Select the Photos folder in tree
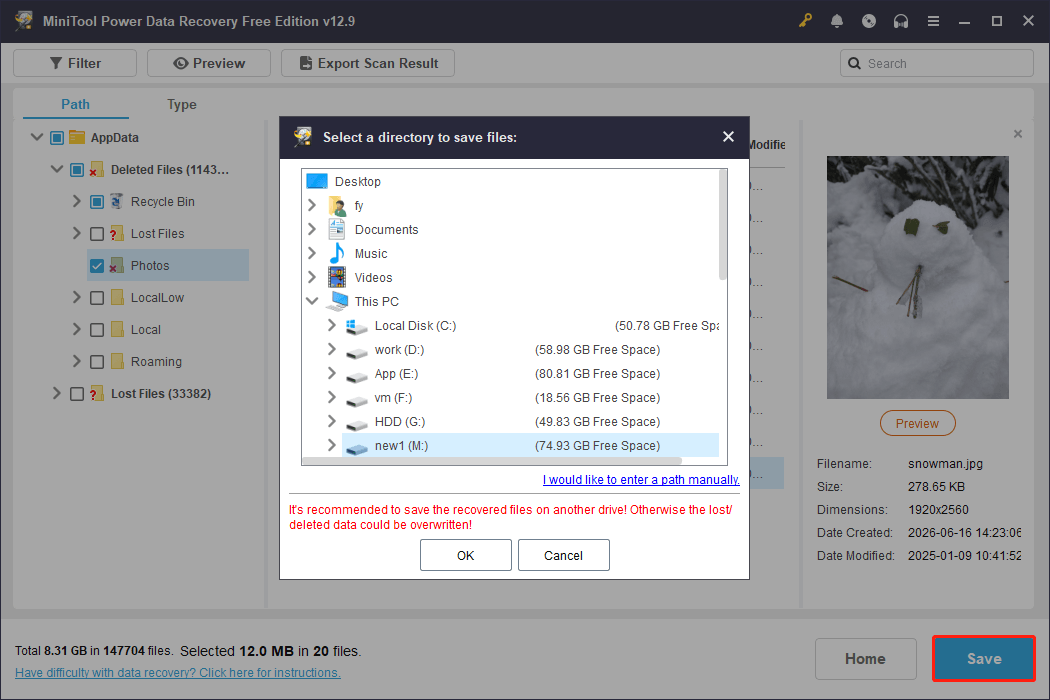Image resolution: width=1050 pixels, height=700 pixels. (x=168, y=265)
